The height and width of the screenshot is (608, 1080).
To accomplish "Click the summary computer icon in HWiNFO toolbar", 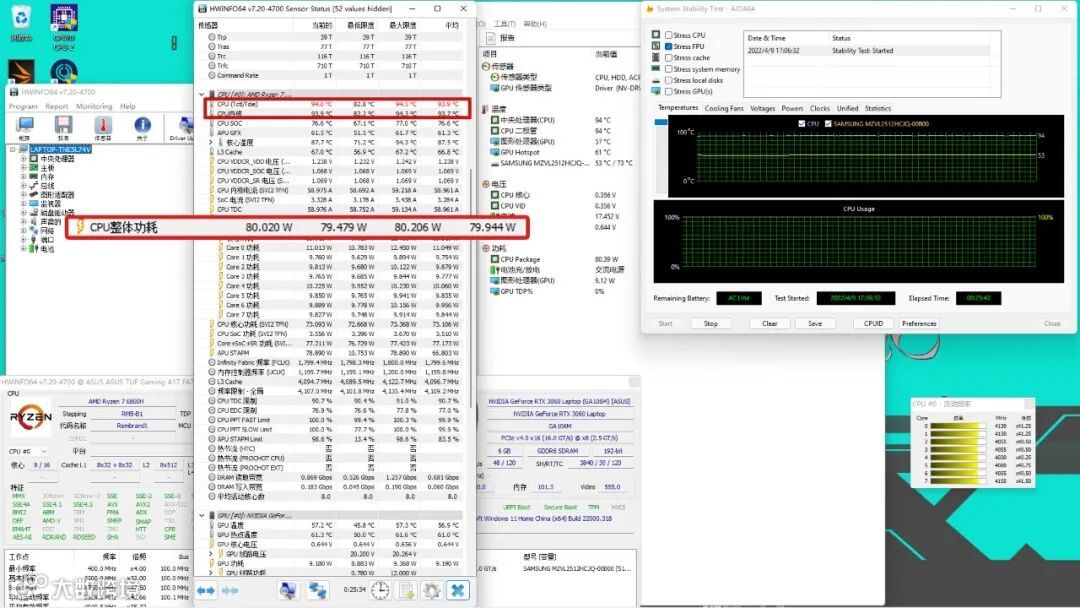I will tap(25, 127).
